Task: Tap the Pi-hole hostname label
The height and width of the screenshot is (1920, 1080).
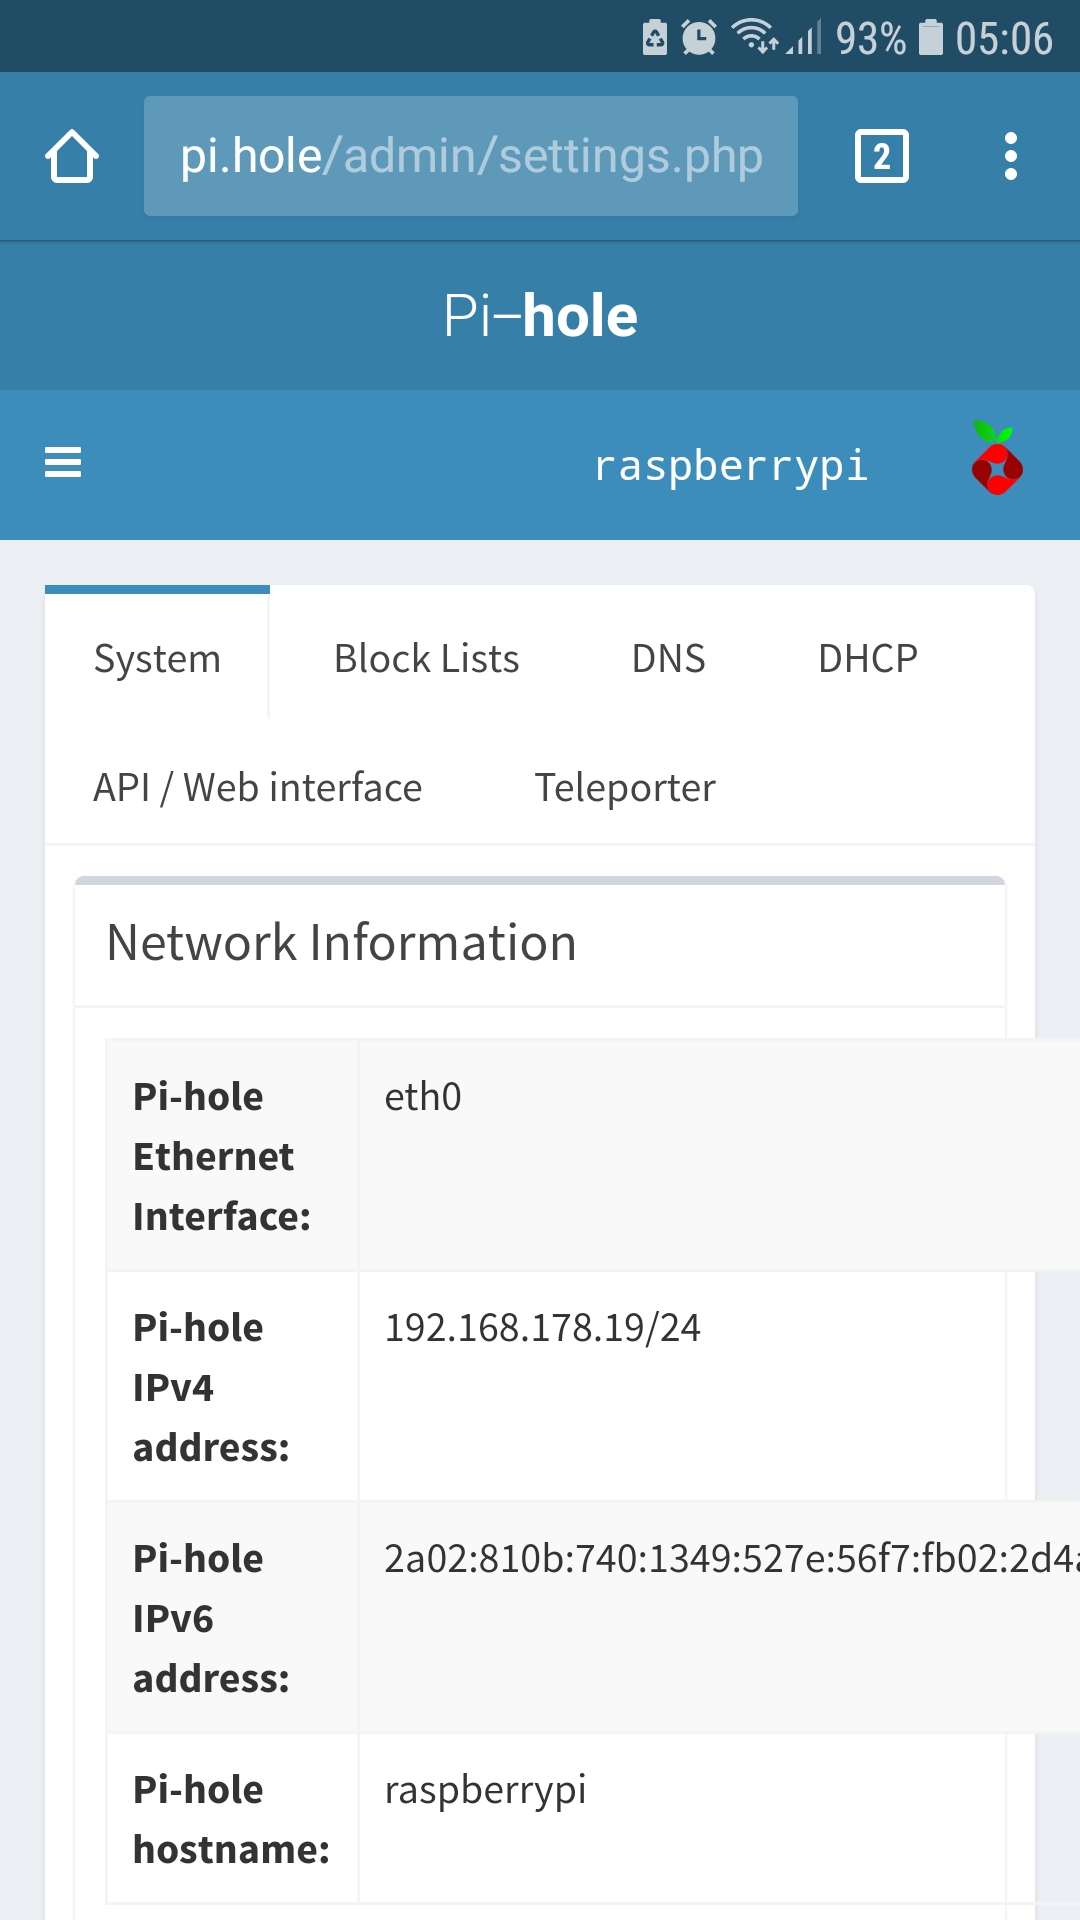Action: point(231,1819)
